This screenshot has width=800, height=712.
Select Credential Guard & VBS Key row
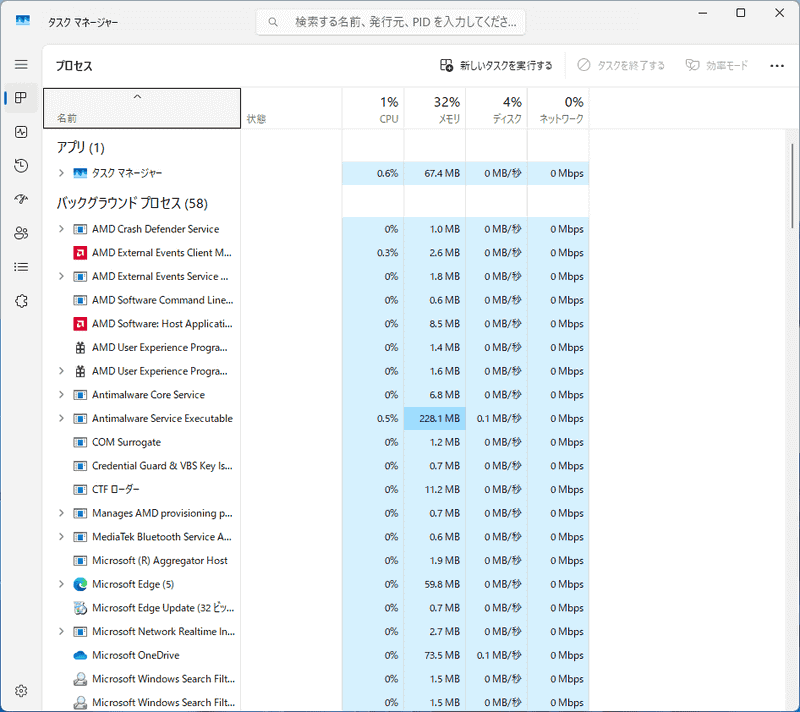pos(316,466)
